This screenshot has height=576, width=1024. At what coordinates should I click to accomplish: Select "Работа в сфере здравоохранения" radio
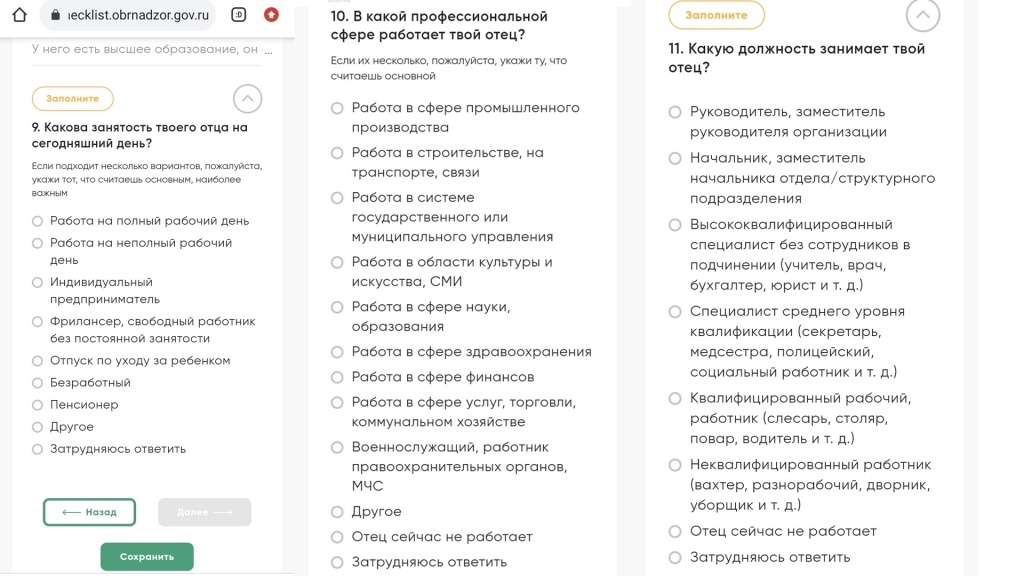click(337, 352)
